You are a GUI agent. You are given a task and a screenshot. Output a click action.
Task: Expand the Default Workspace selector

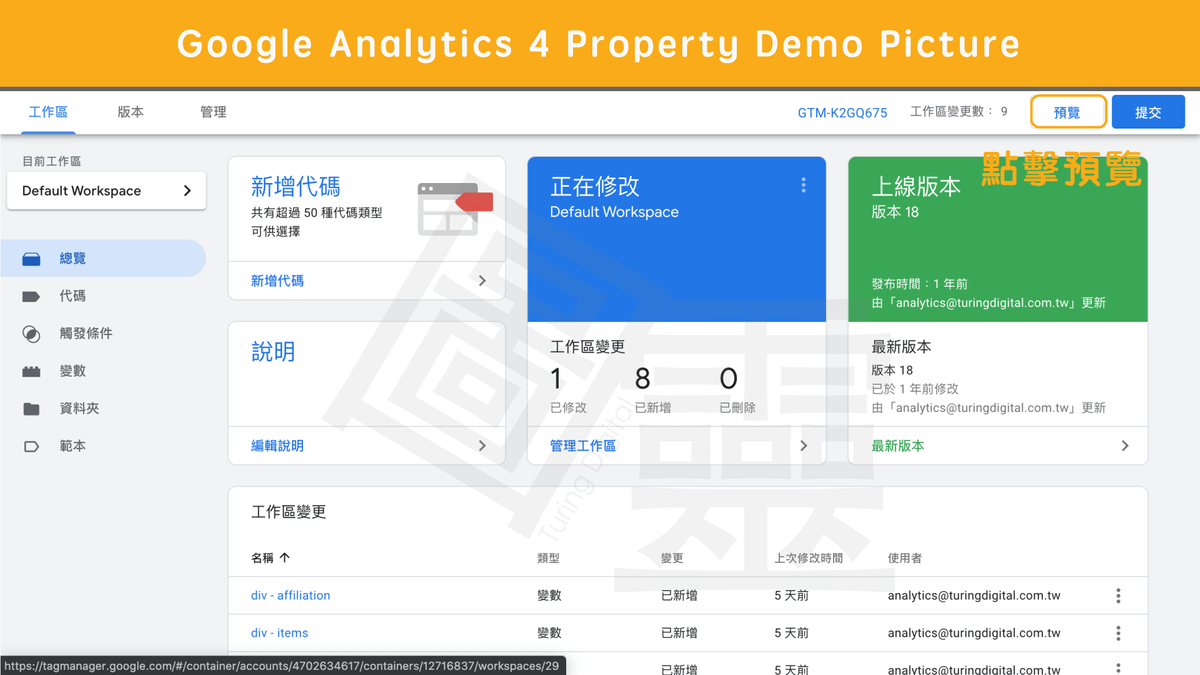pos(106,191)
